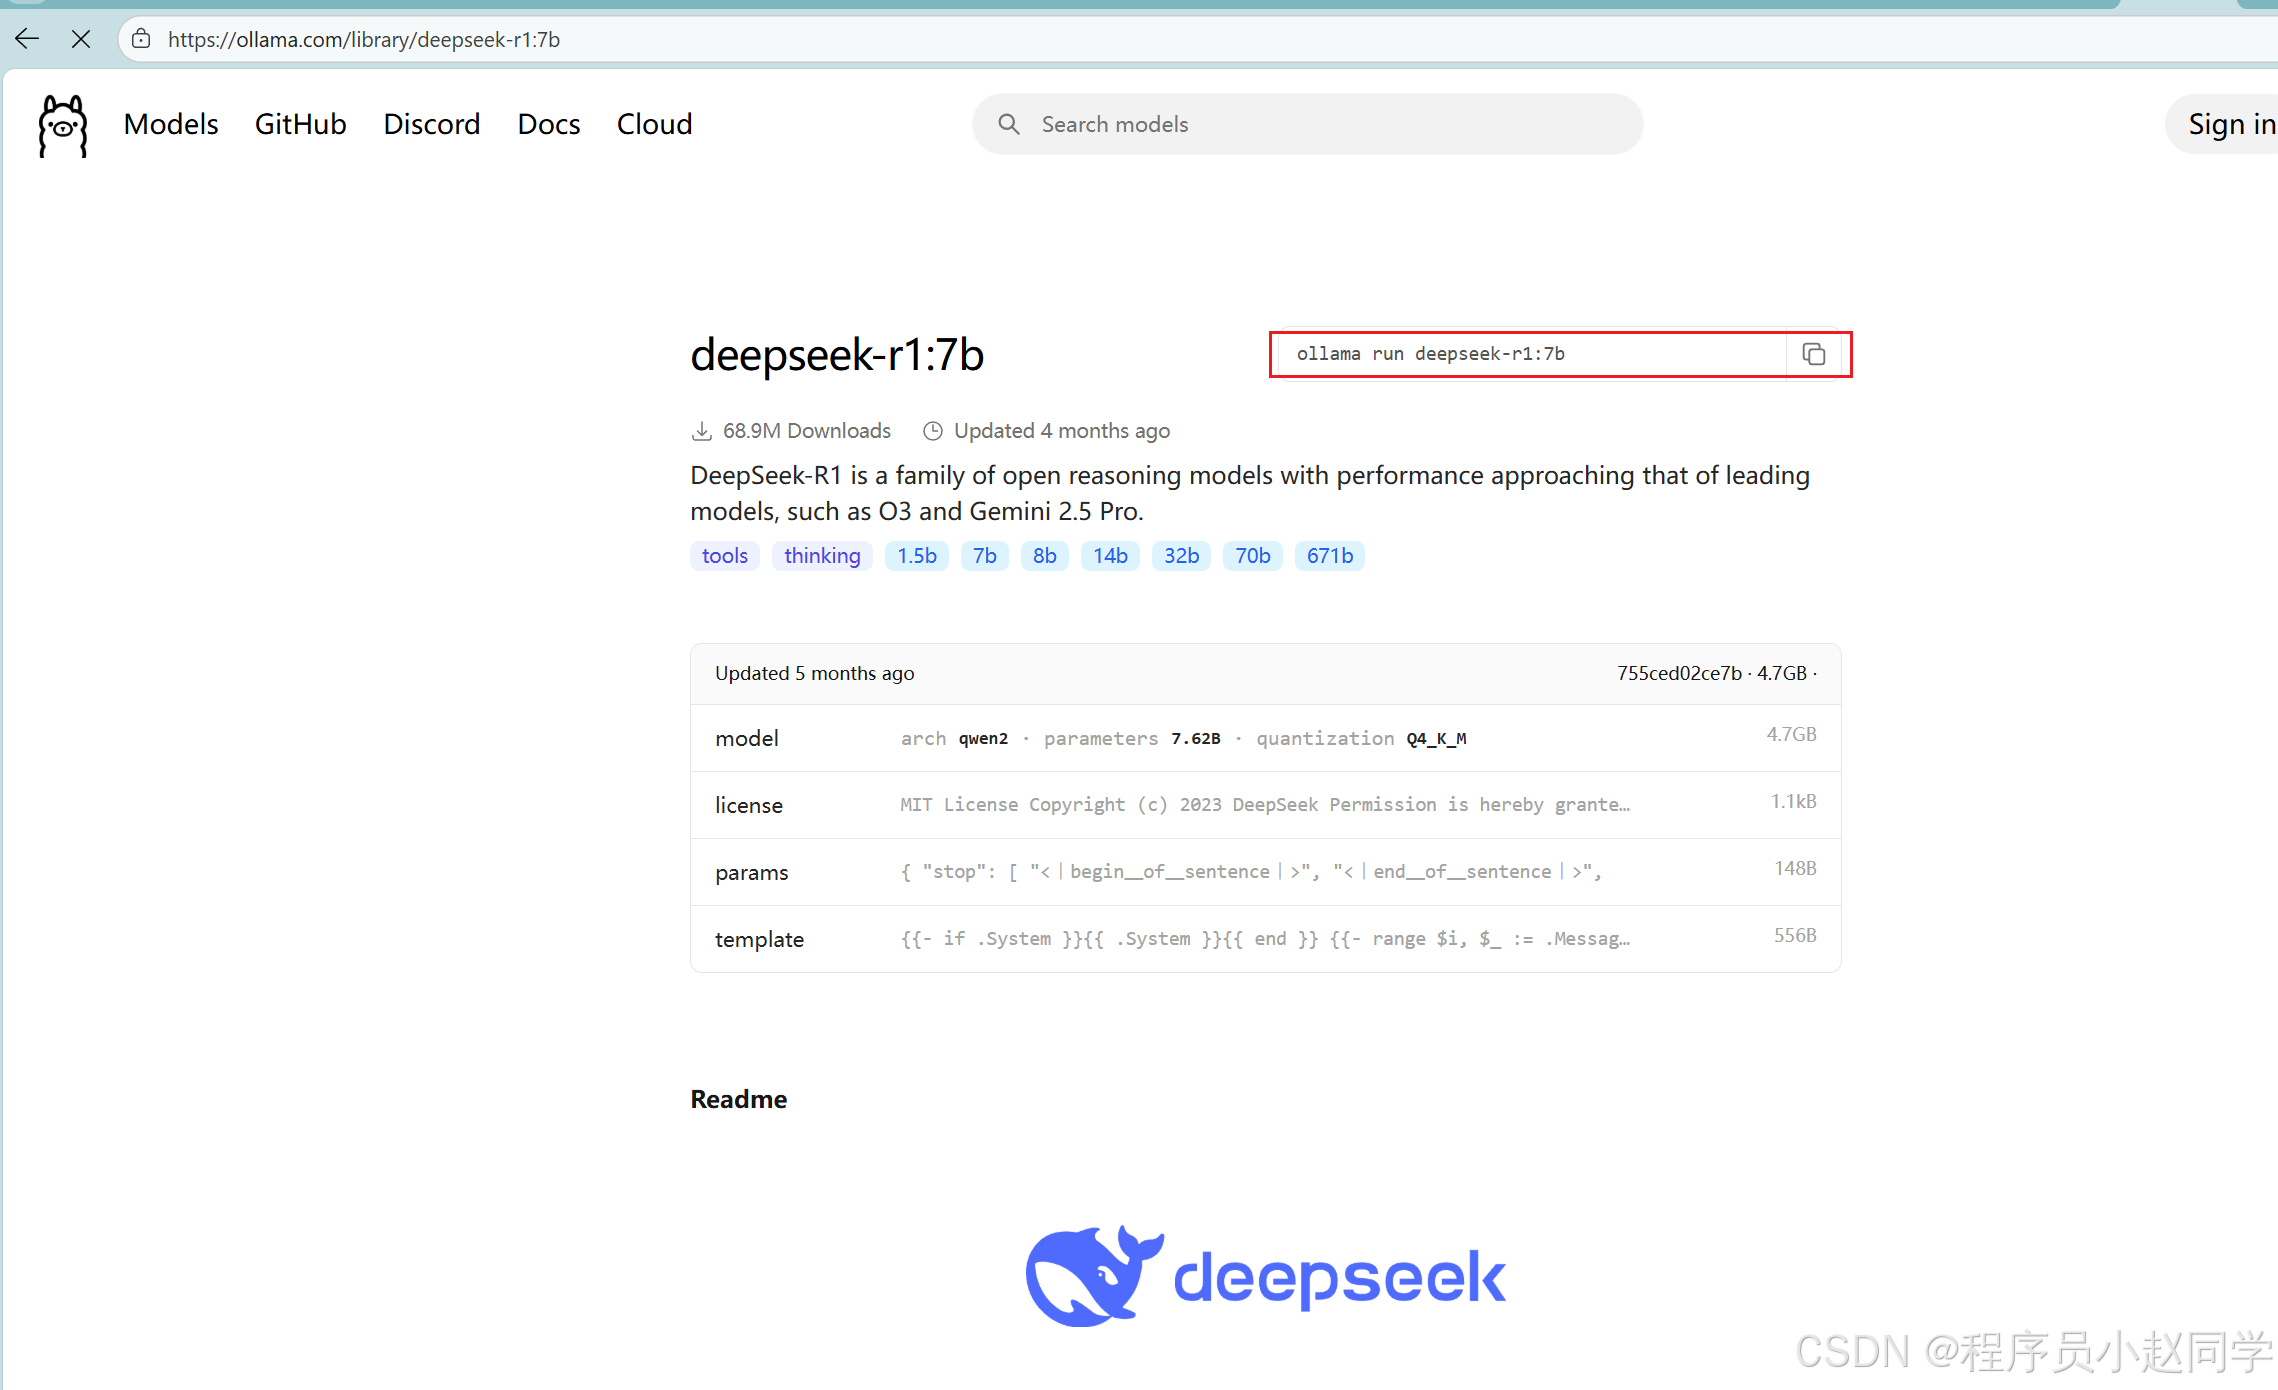Open the template file row
Screen dimensions: 2278x1390
tap(1265, 939)
